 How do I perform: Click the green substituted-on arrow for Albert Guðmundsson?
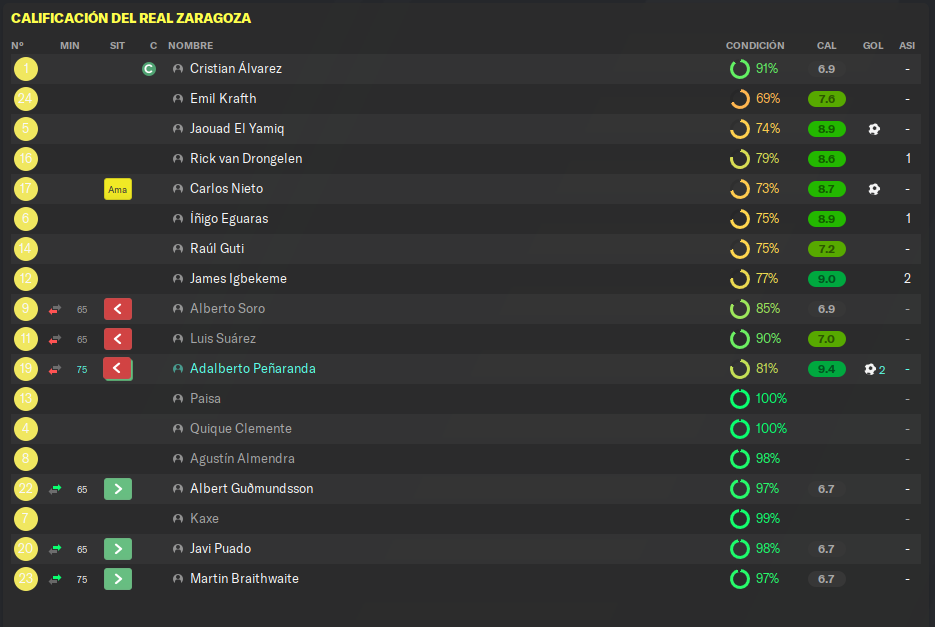pyautogui.click(x=117, y=489)
